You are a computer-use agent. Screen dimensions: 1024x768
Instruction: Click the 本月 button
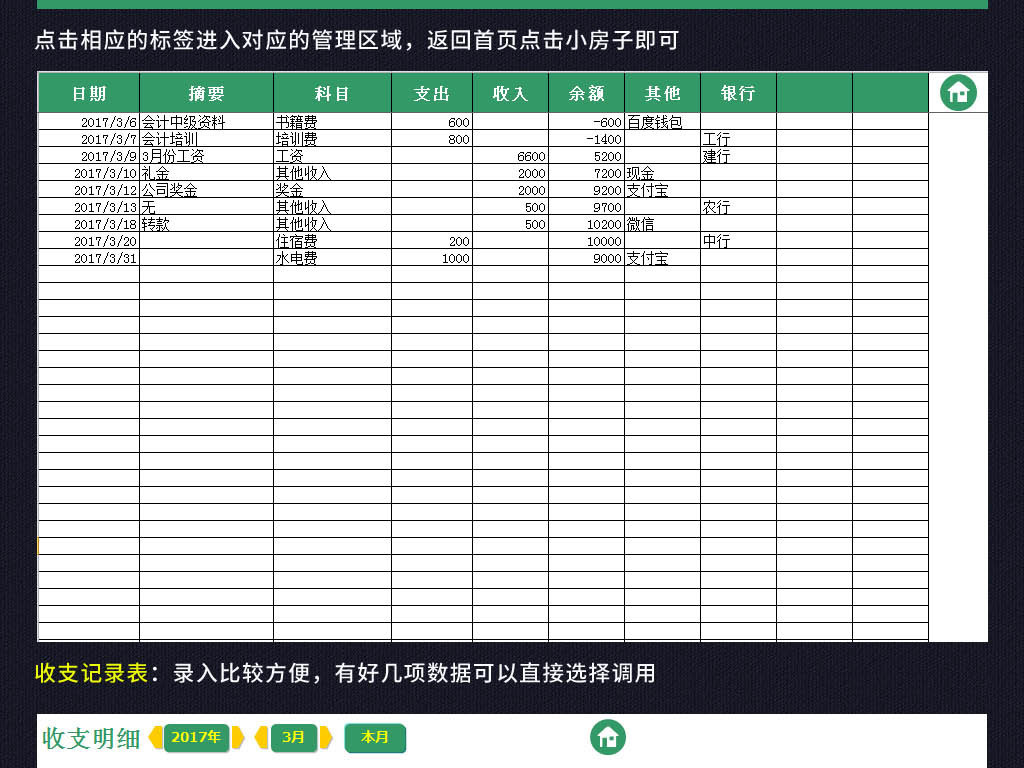click(375, 737)
